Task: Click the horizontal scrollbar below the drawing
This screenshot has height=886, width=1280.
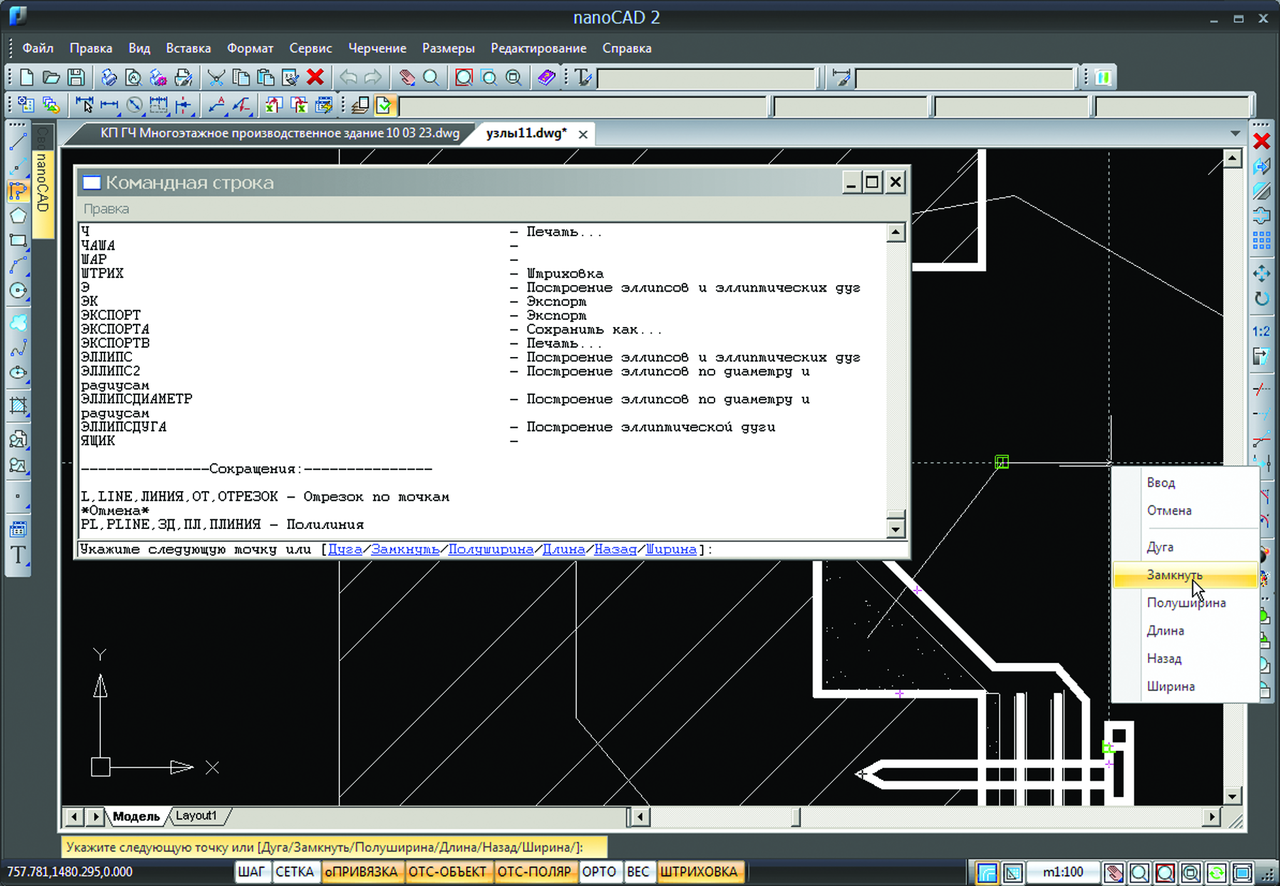Action: [924, 817]
